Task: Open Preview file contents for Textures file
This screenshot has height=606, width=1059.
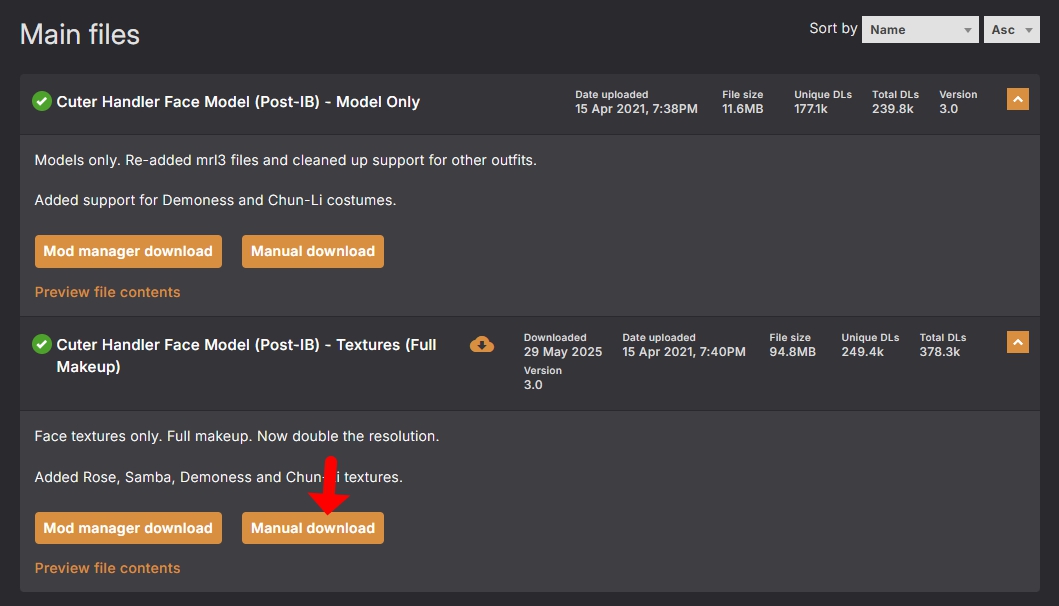Action: tap(107, 568)
